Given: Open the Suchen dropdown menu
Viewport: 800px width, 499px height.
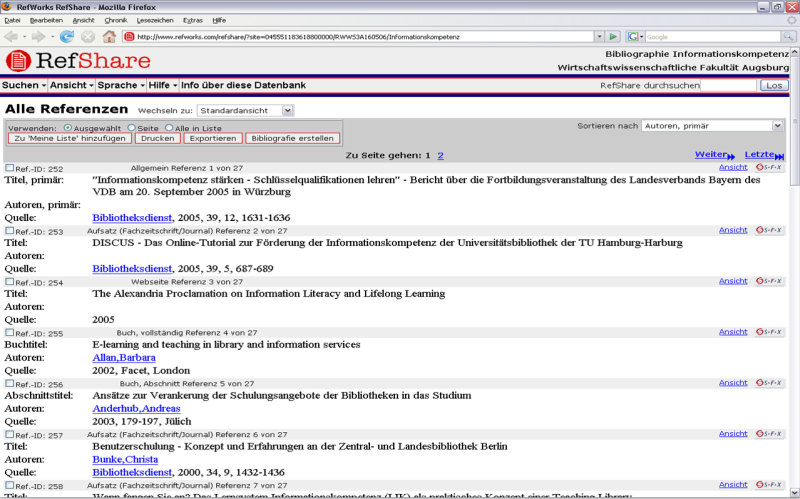Looking at the screenshot, I should 24,85.
